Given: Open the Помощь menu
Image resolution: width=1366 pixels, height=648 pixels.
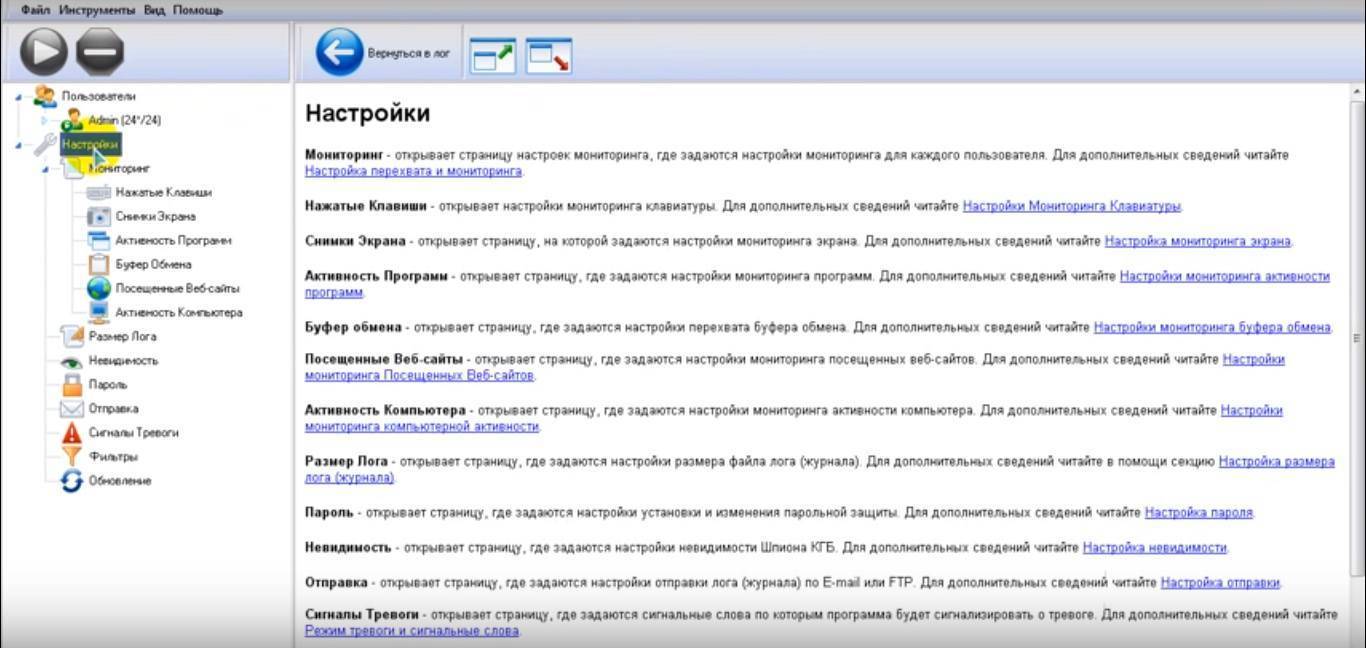Looking at the screenshot, I should coord(198,10).
